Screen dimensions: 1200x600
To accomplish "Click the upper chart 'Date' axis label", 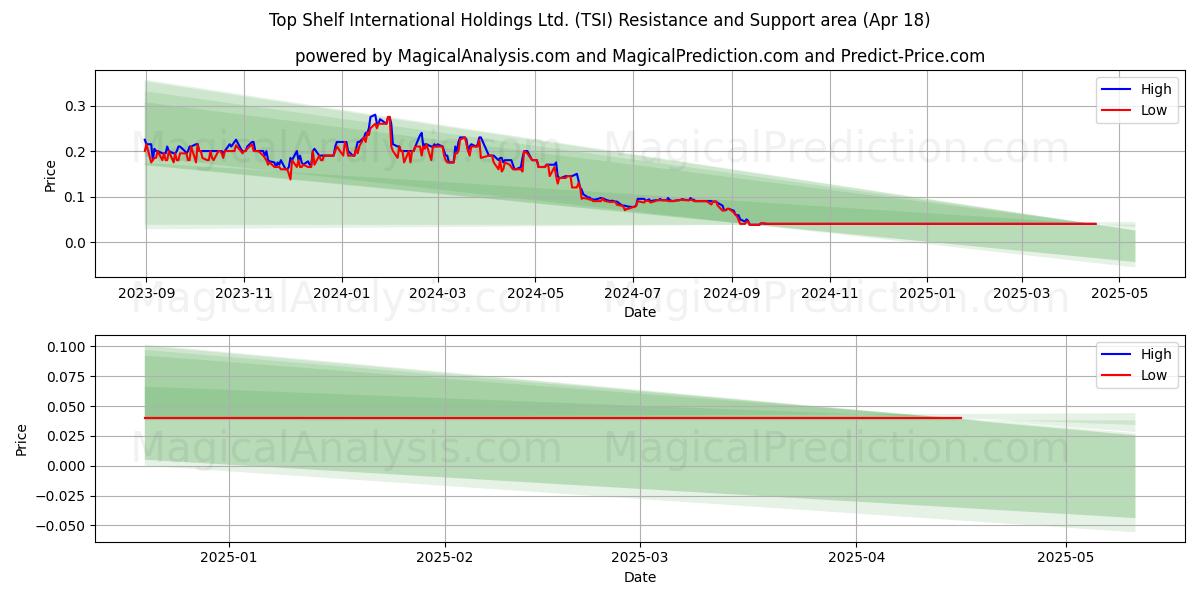I will tap(640, 312).
